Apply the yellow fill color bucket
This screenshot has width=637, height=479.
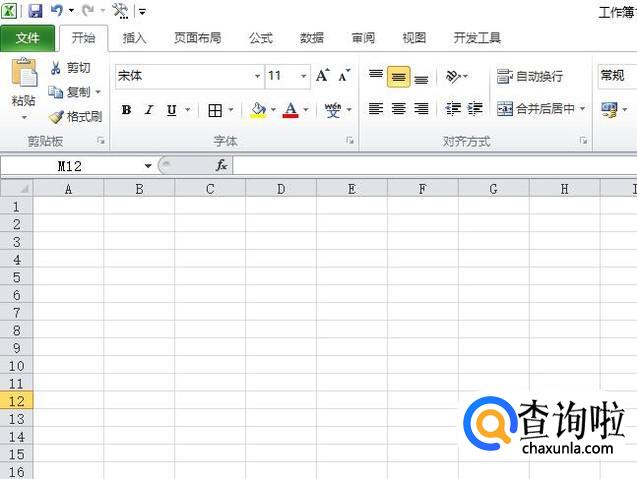pyautogui.click(x=258, y=110)
